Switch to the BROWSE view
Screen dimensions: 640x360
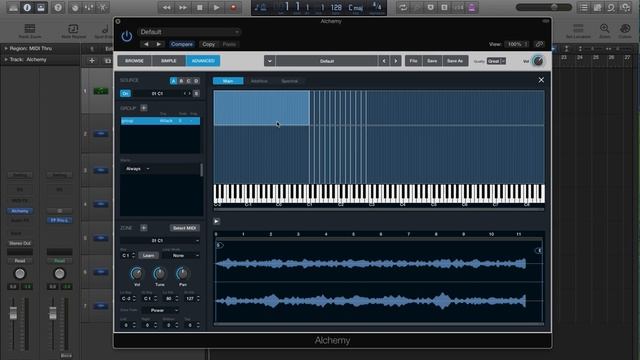click(x=134, y=61)
